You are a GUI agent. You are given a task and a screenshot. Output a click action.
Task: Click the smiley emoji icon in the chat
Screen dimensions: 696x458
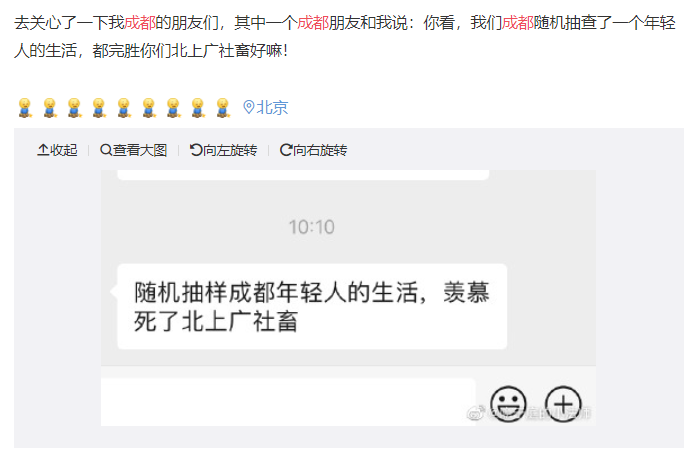point(508,404)
